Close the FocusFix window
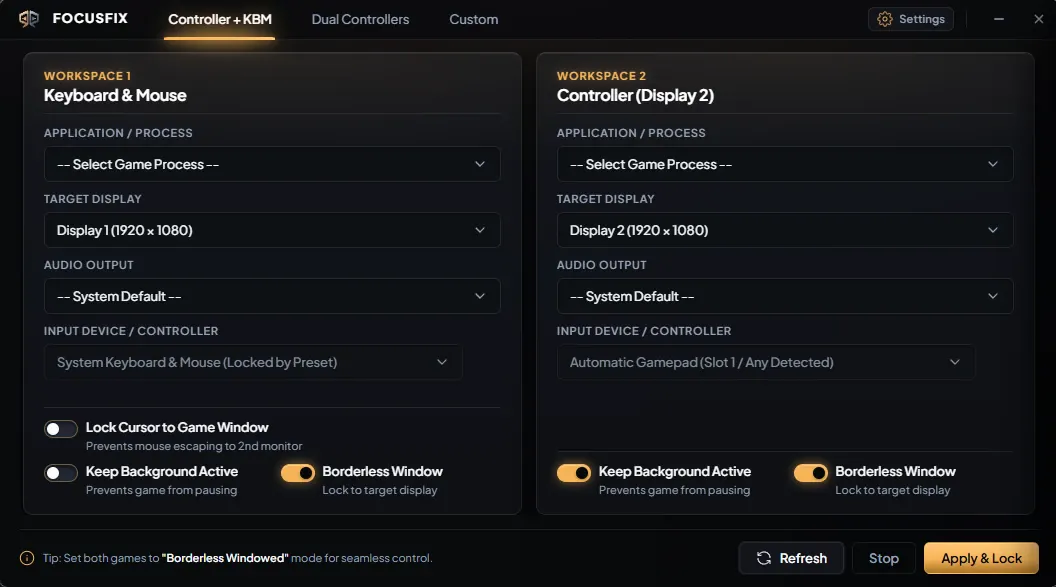The width and height of the screenshot is (1056, 587). (x=1038, y=20)
